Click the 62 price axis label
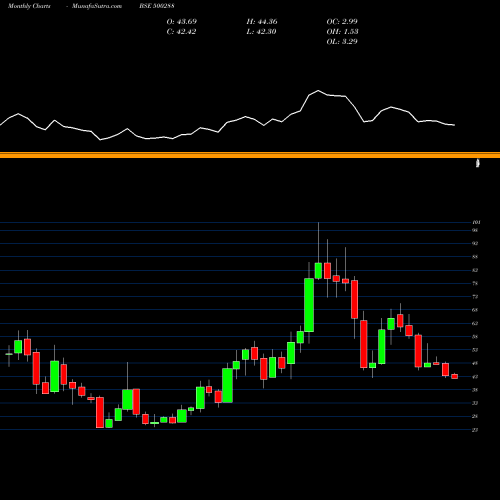The width and height of the screenshot is (500, 500). [x=475, y=323]
